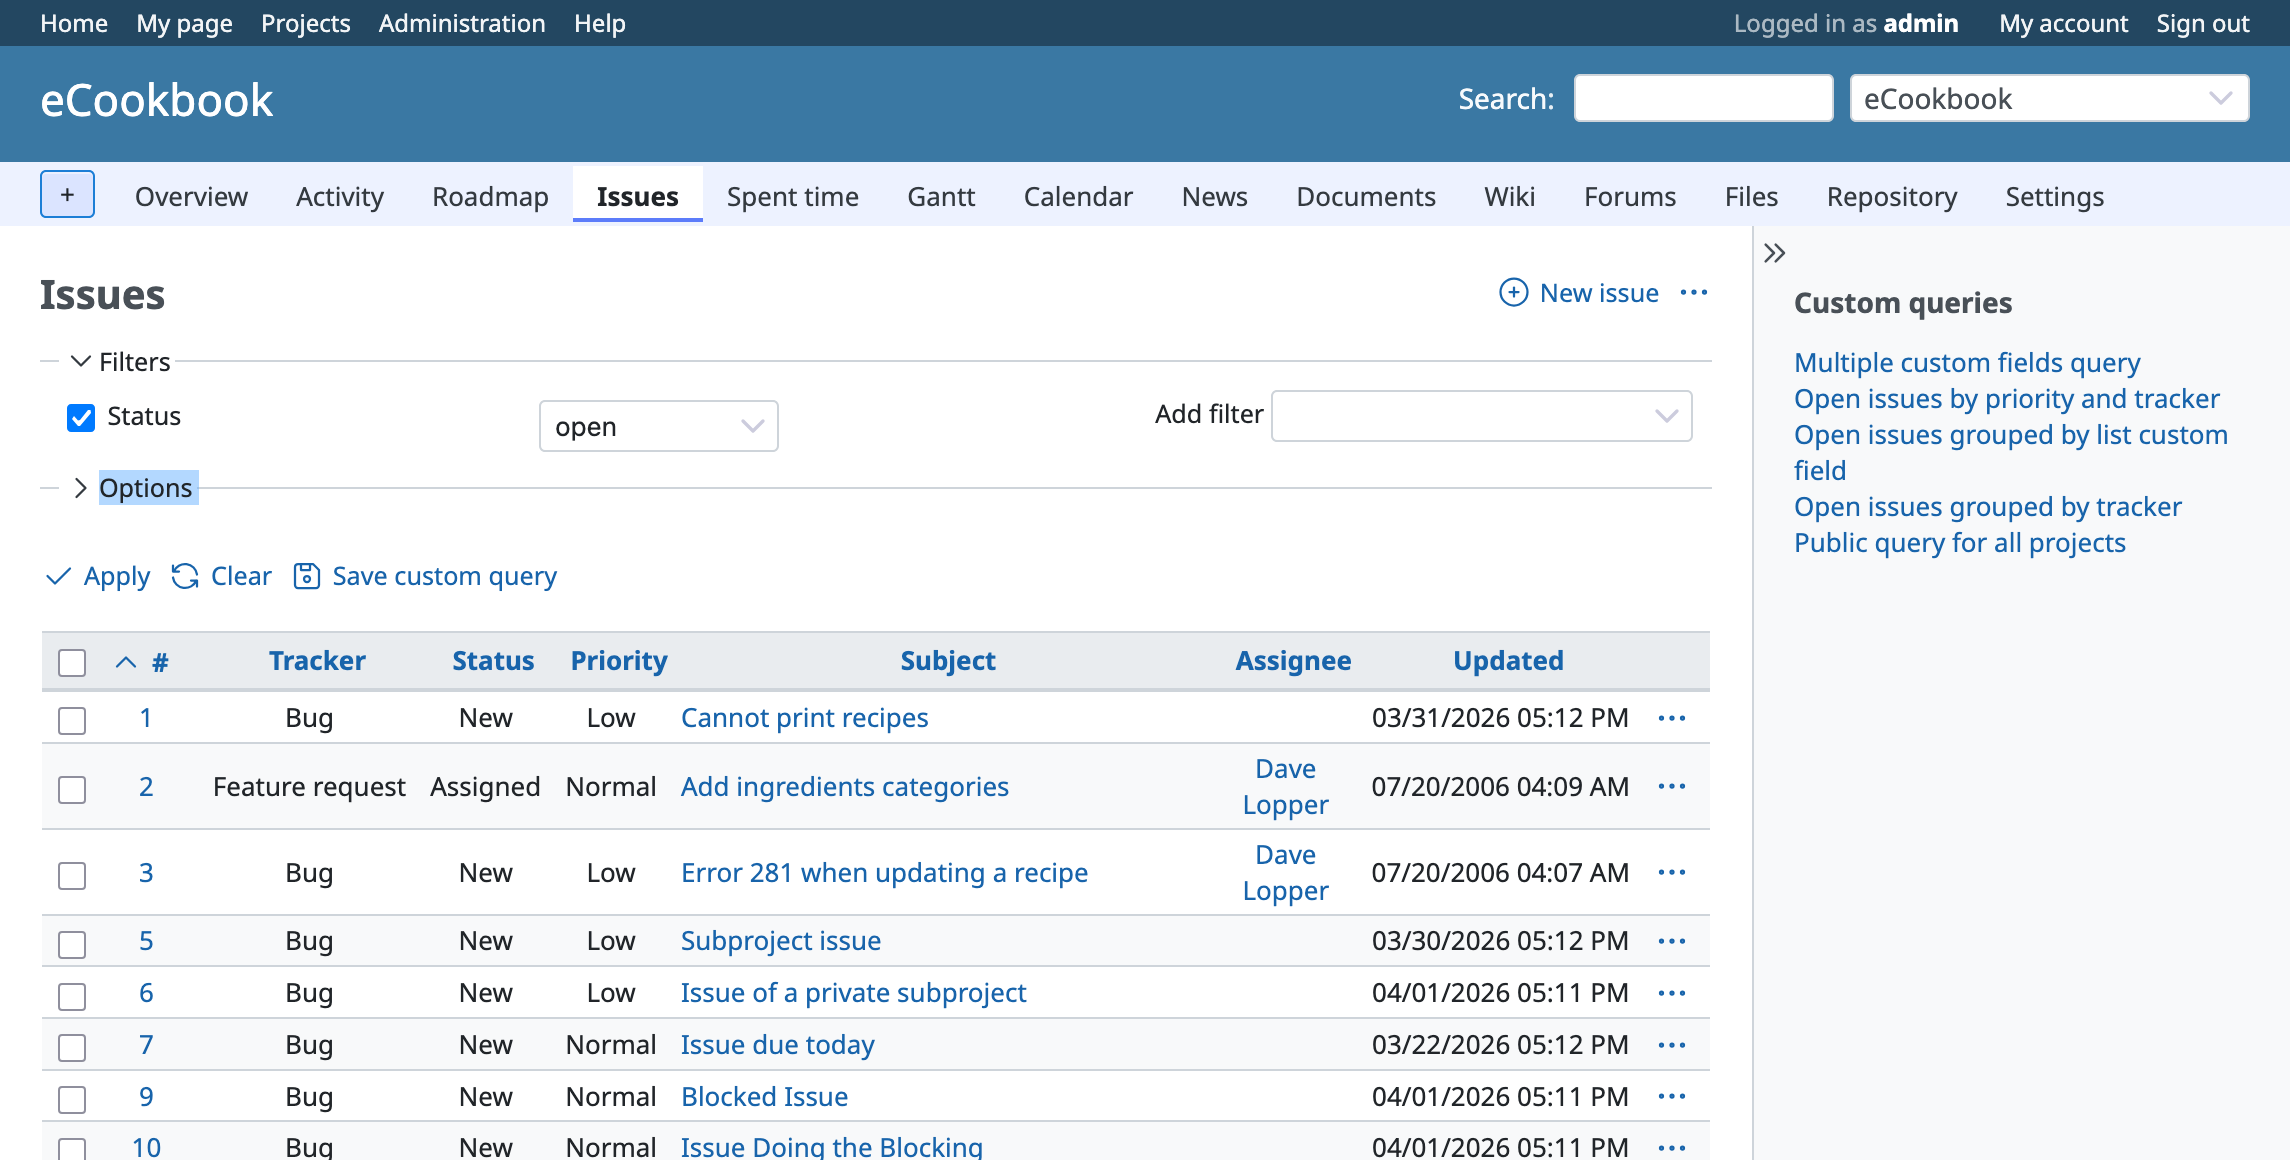Open the status open dropdown
This screenshot has width=2290, height=1160.
(x=658, y=426)
